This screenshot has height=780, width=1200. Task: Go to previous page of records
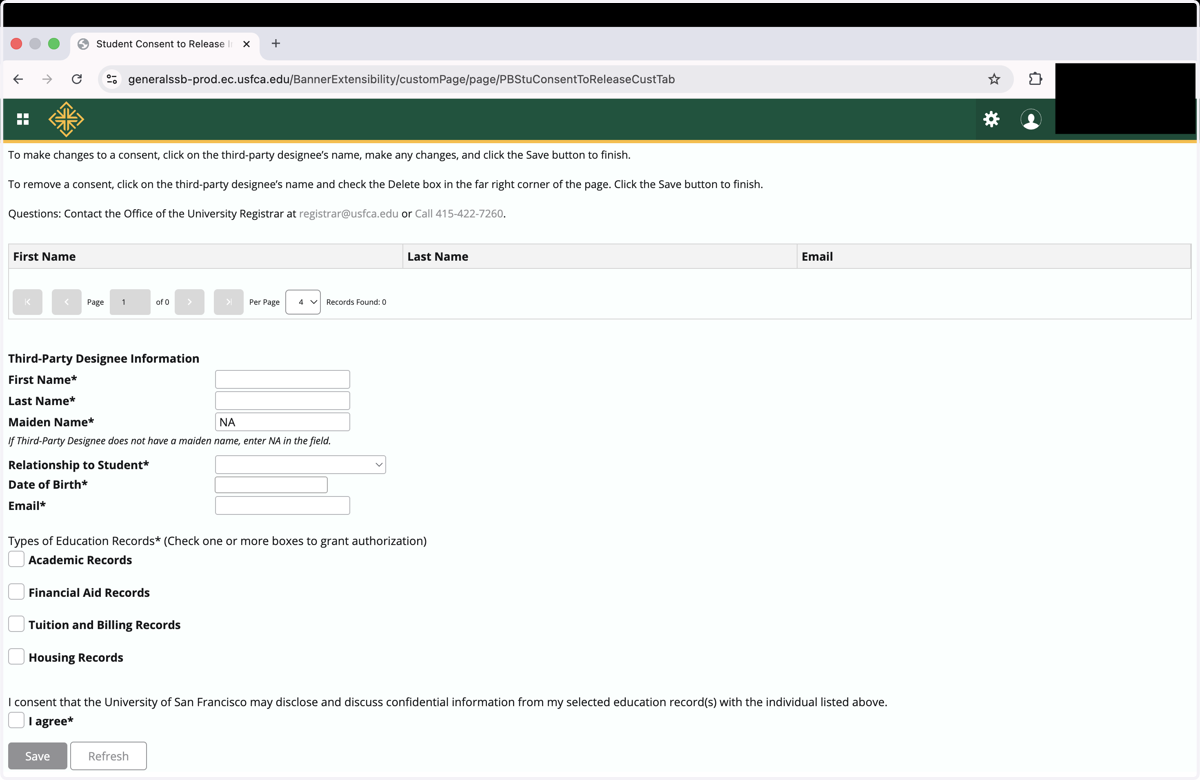coord(66,302)
